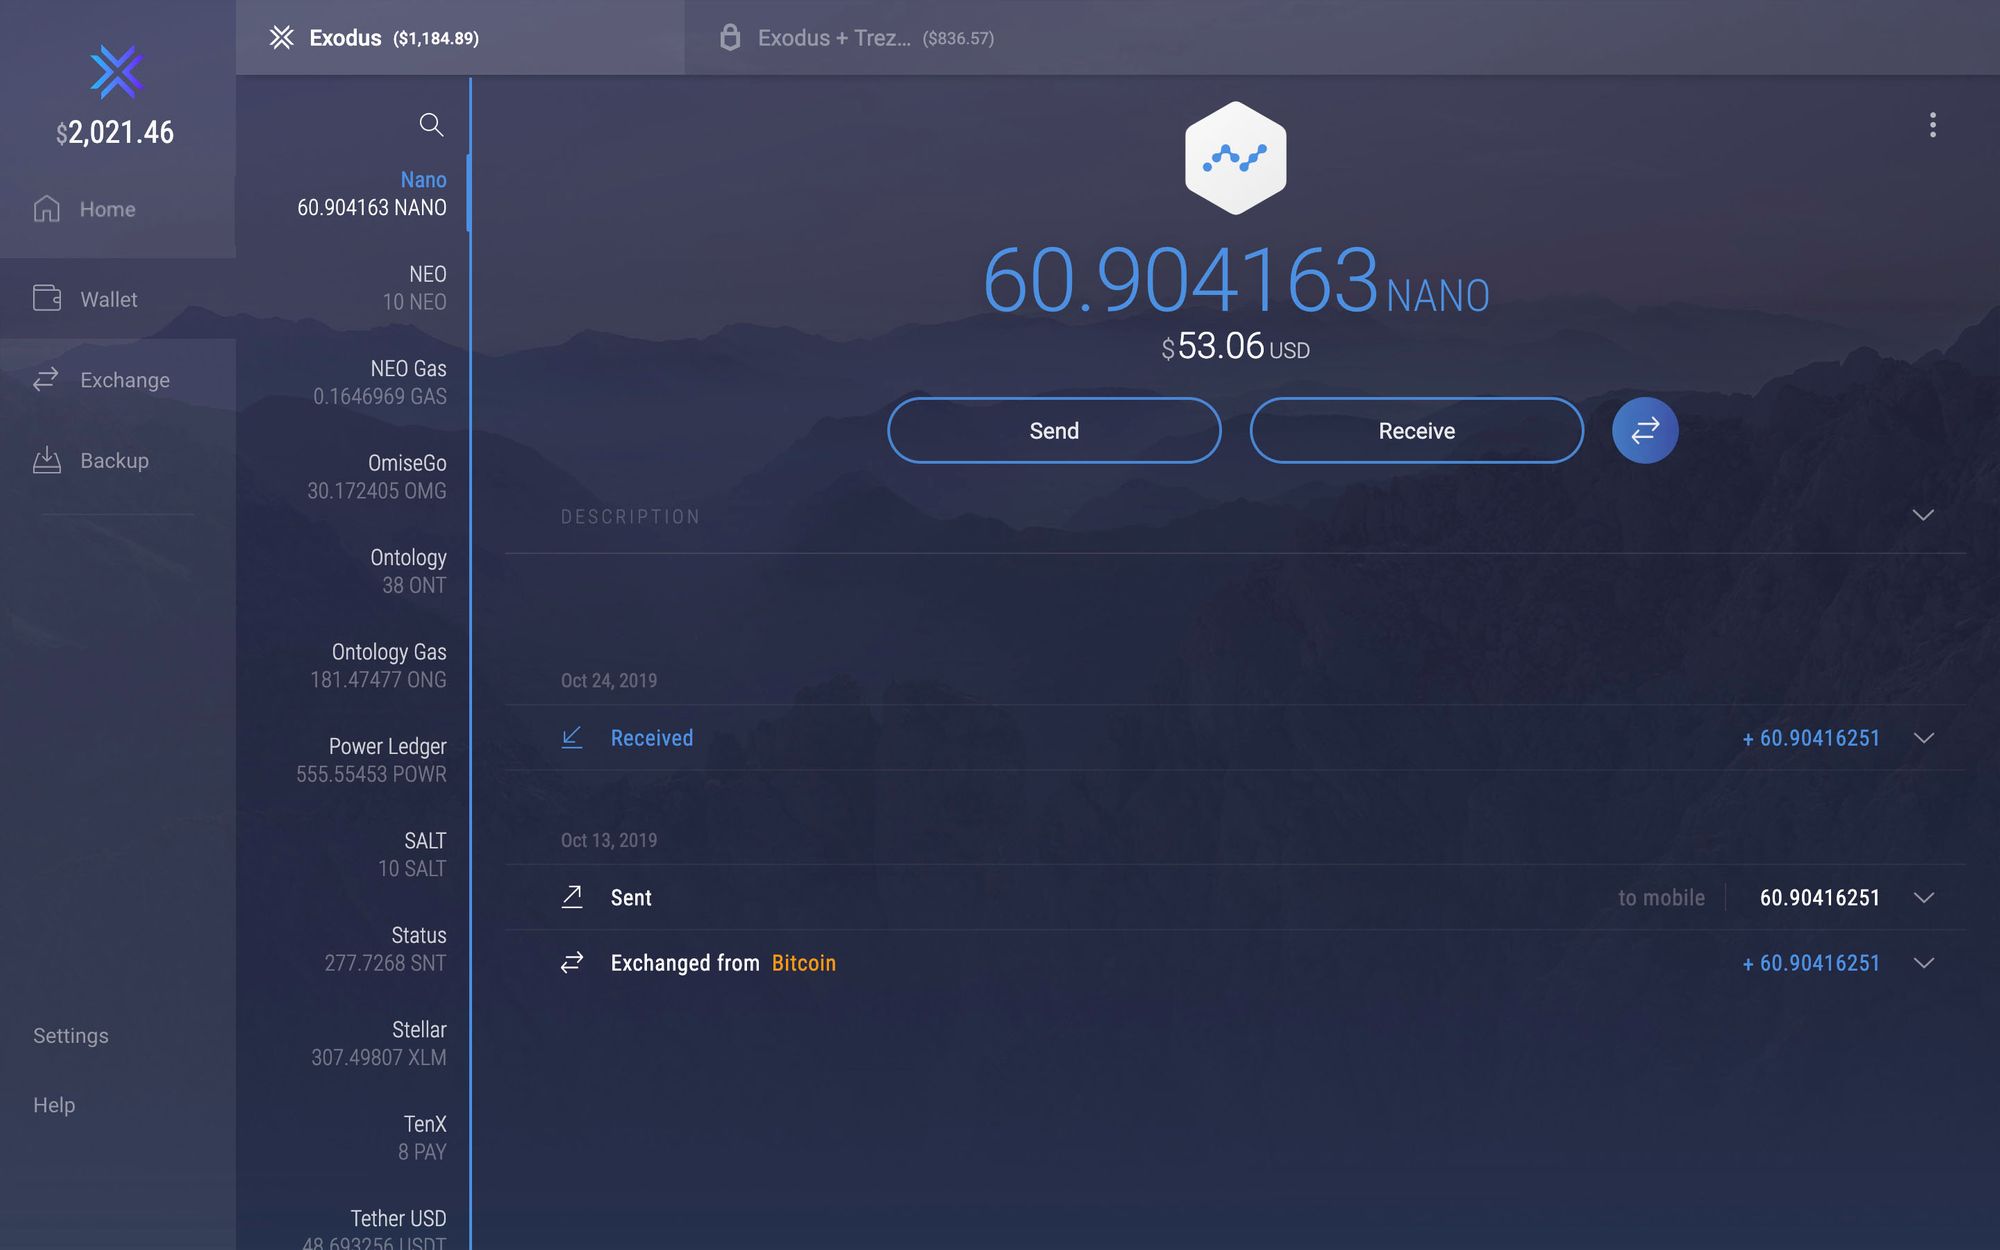Click the Bitcoin link in exchange row

(x=803, y=963)
